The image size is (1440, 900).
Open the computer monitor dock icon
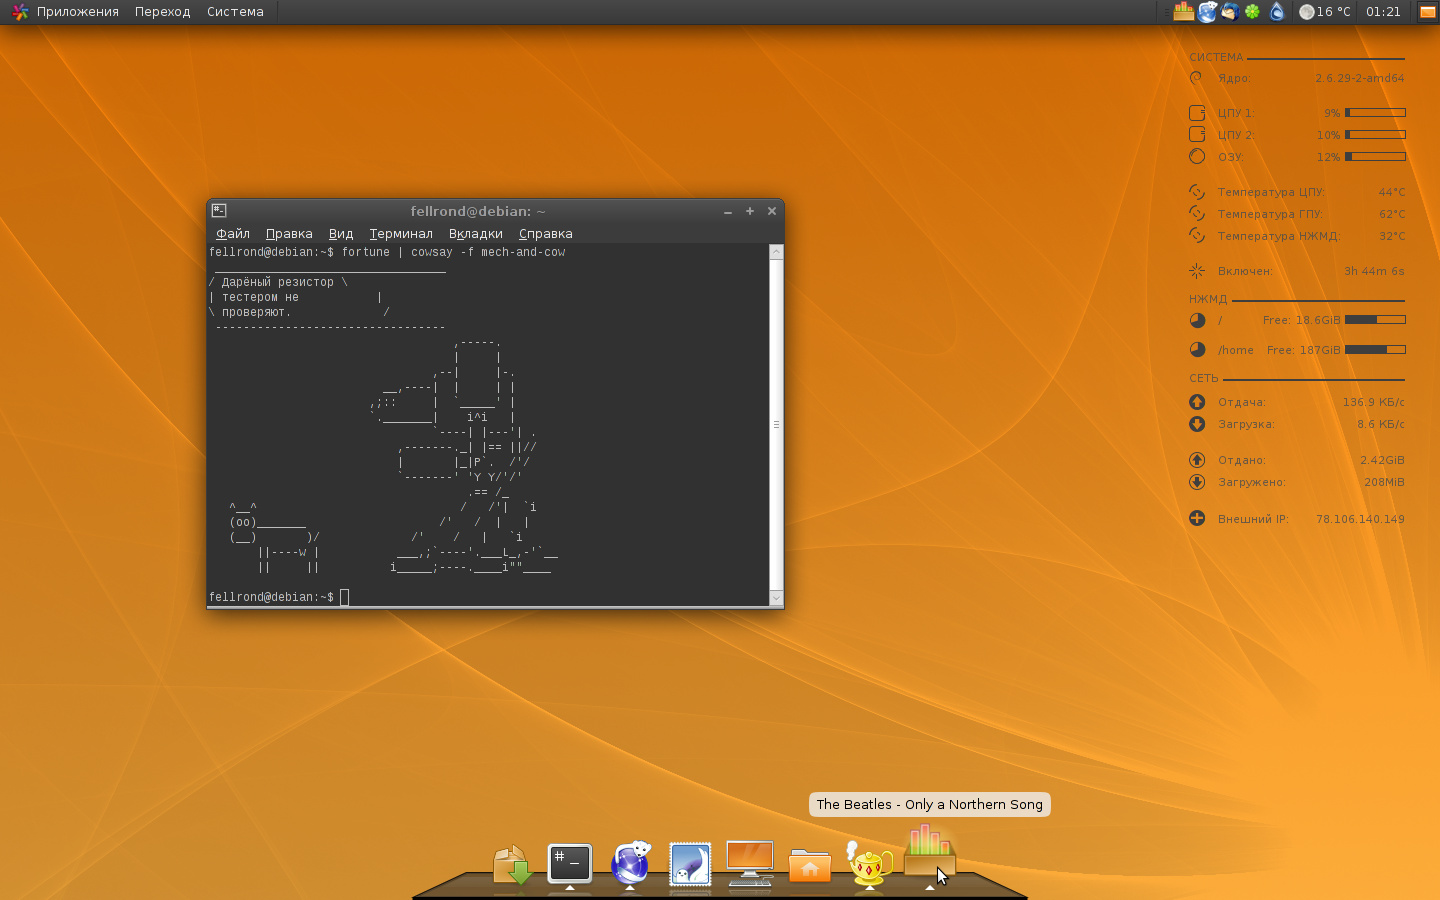(x=750, y=864)
